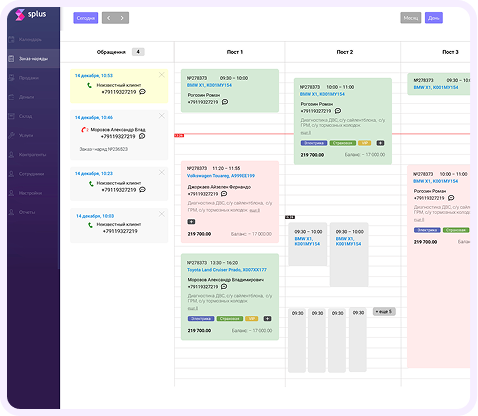Open BMW X1 link in Пост 3 09:30 card
Image resolution: width=478 pixels, height=416 pixels.
436,87
